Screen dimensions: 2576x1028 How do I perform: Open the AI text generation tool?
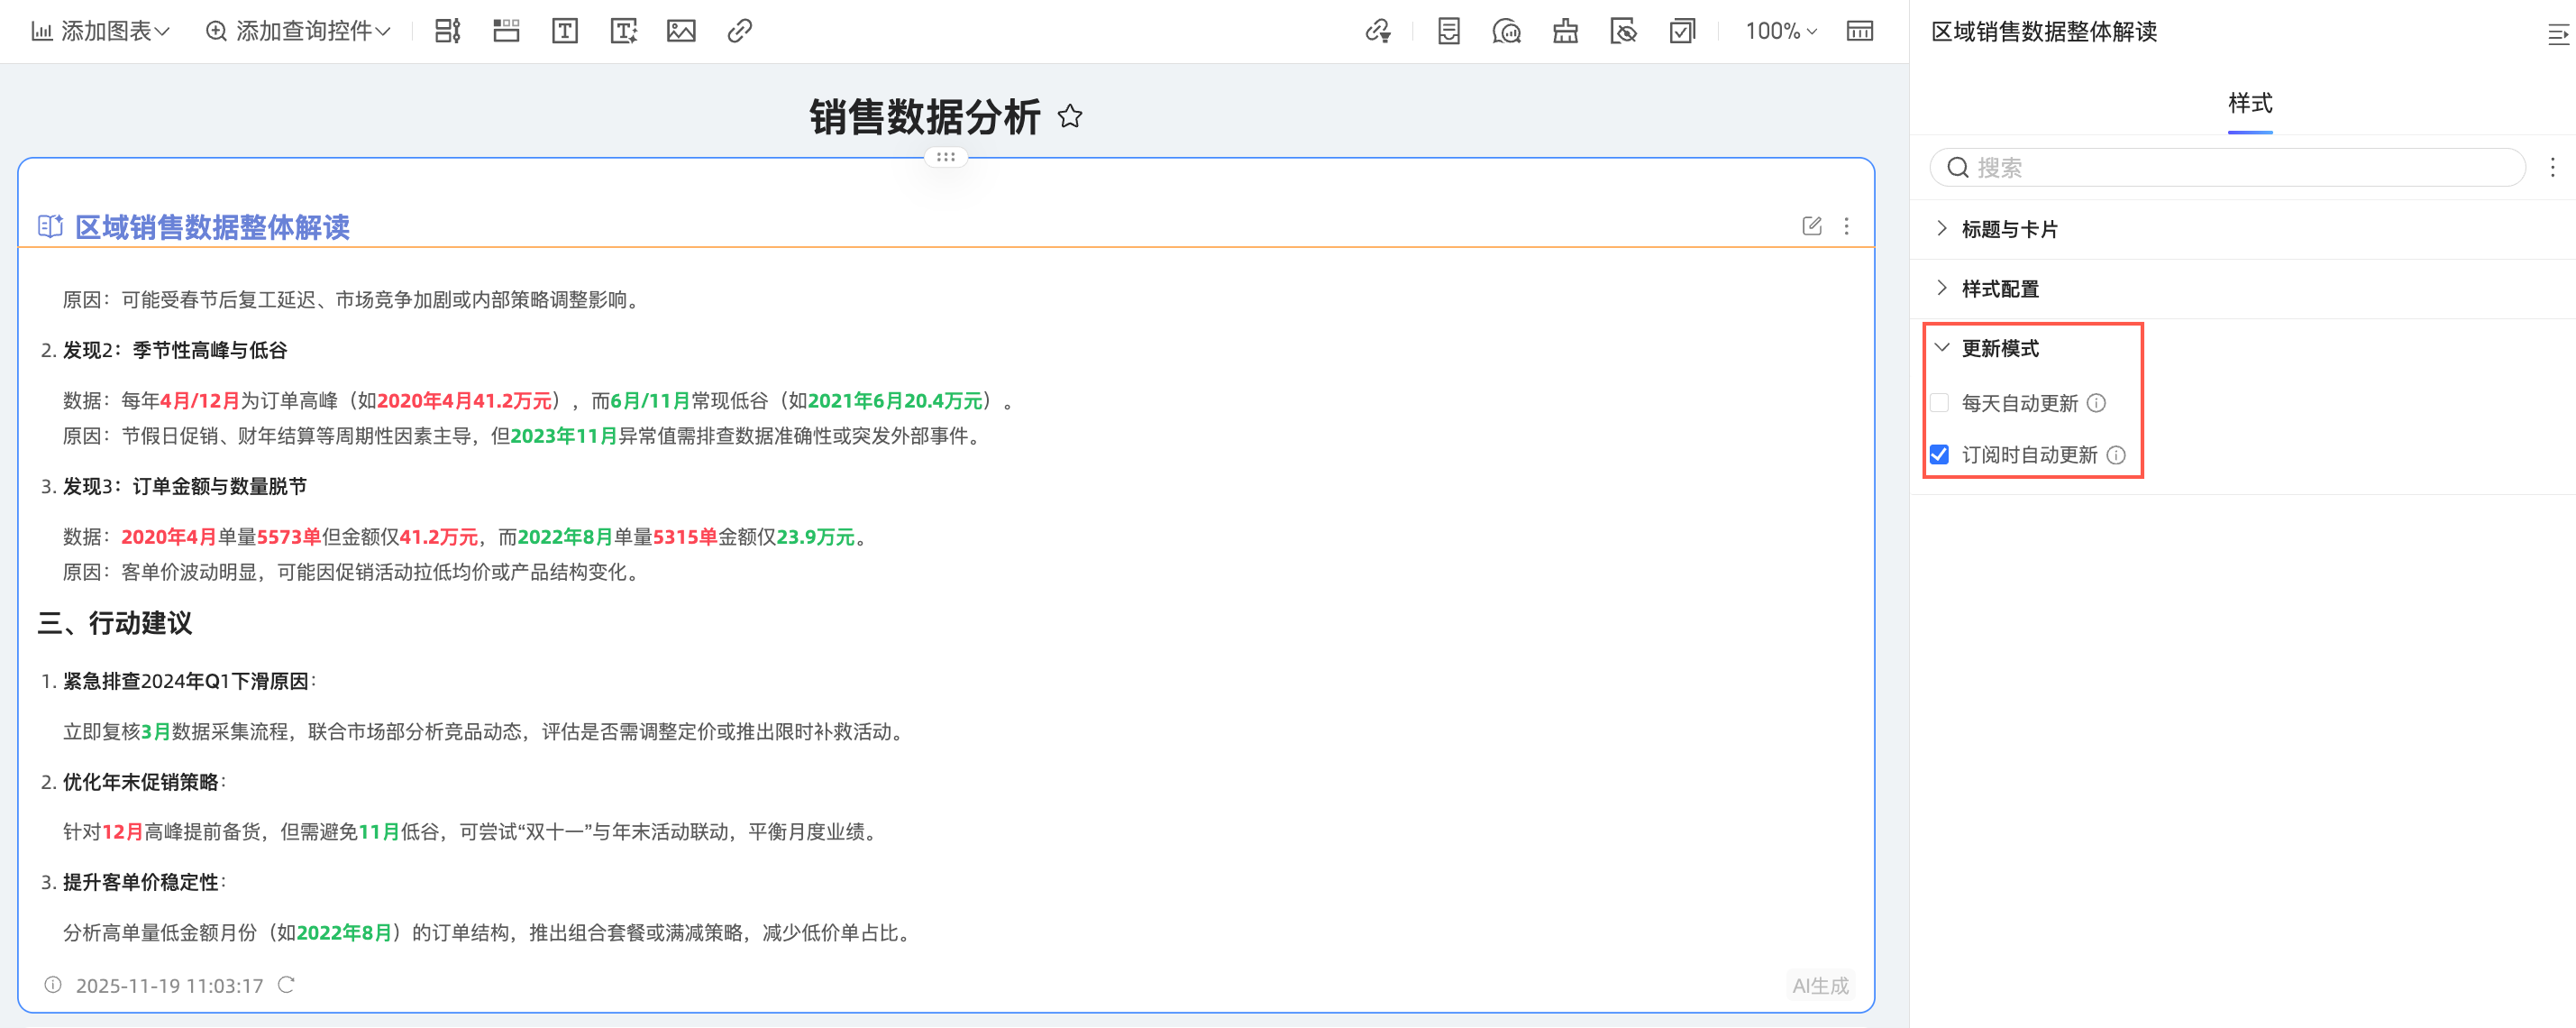(x=623, y=31)
